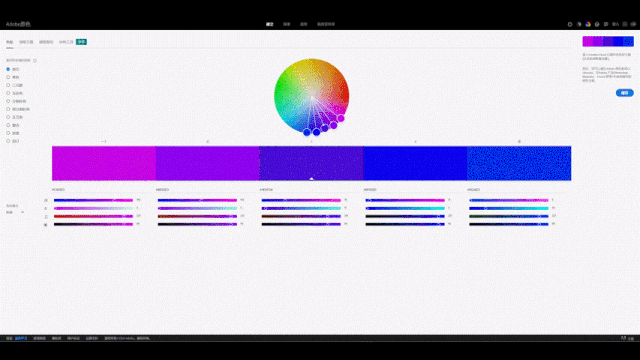Select the magenta handle on the color wheel
Screen dimensions: 640x360
[x=341, y=118]
